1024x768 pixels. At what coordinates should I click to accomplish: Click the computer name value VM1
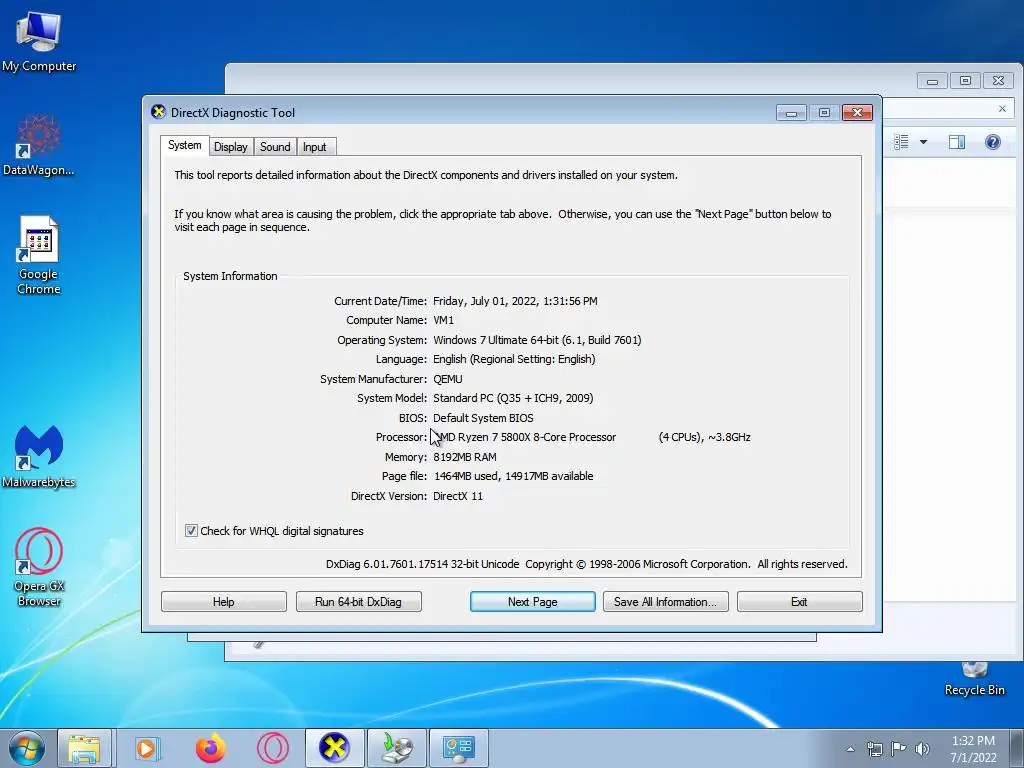(443, 320)
